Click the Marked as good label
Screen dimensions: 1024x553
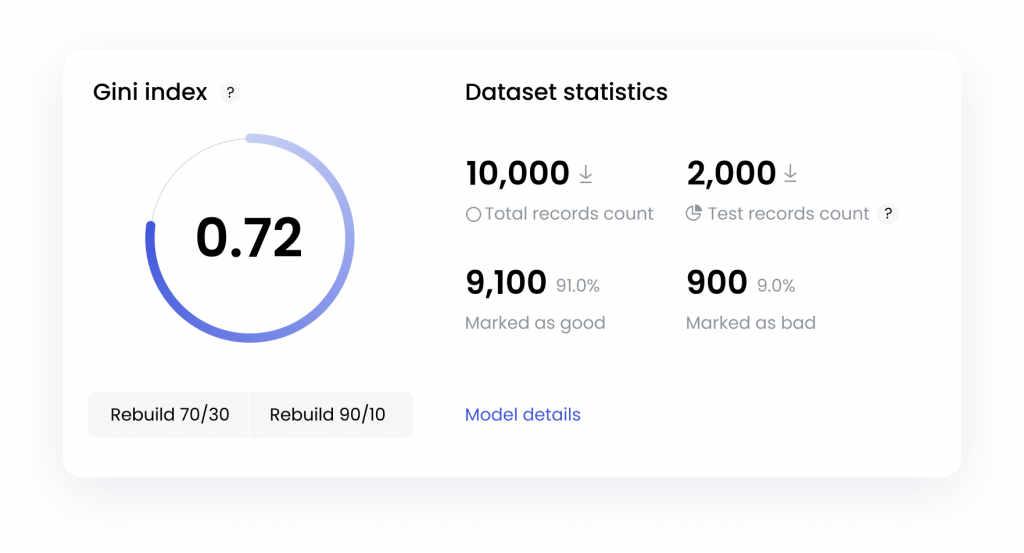(x=535, y=323)
